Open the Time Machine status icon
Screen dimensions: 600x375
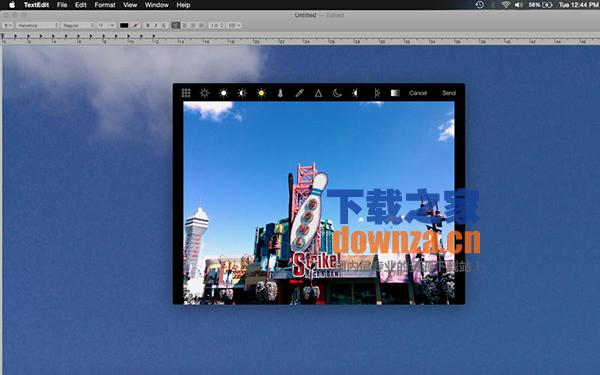click(x=479, y=5)
